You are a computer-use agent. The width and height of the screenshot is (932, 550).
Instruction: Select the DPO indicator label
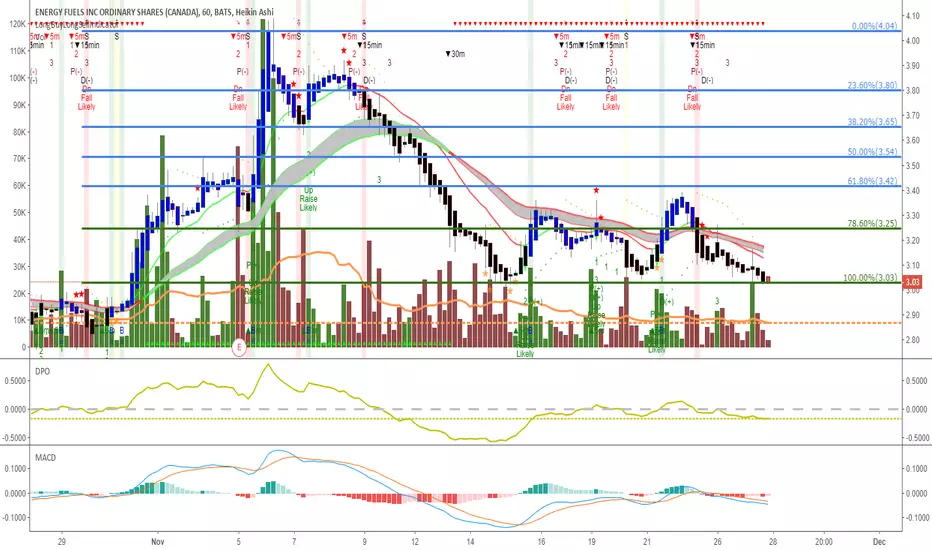42,371
